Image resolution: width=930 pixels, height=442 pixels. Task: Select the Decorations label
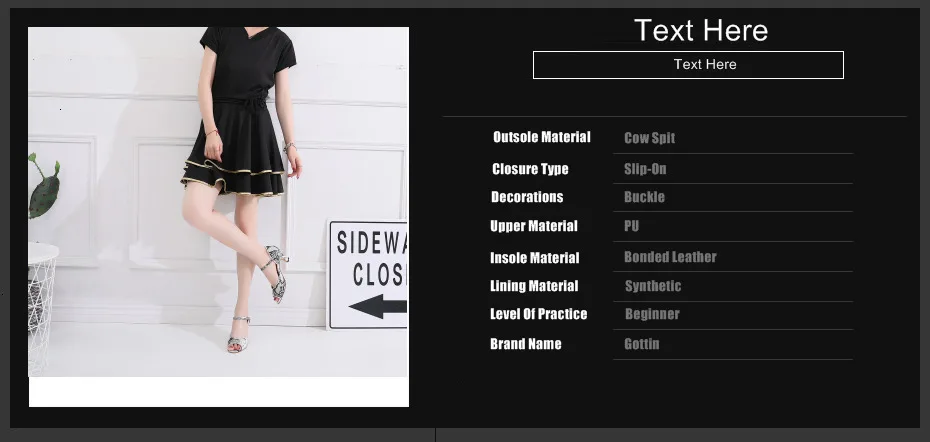coord(527,197)
